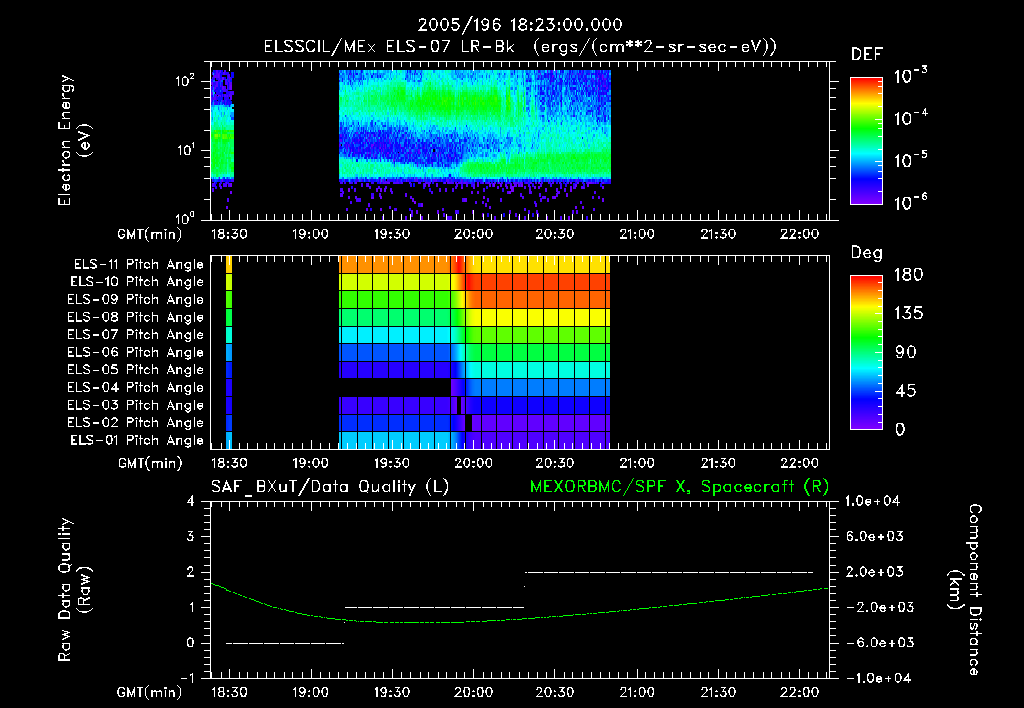Viewport: 1024px width, 708px height.
Task: Click the 6.0e+03 tick on distance axis
Action: (x=874, y=536)
